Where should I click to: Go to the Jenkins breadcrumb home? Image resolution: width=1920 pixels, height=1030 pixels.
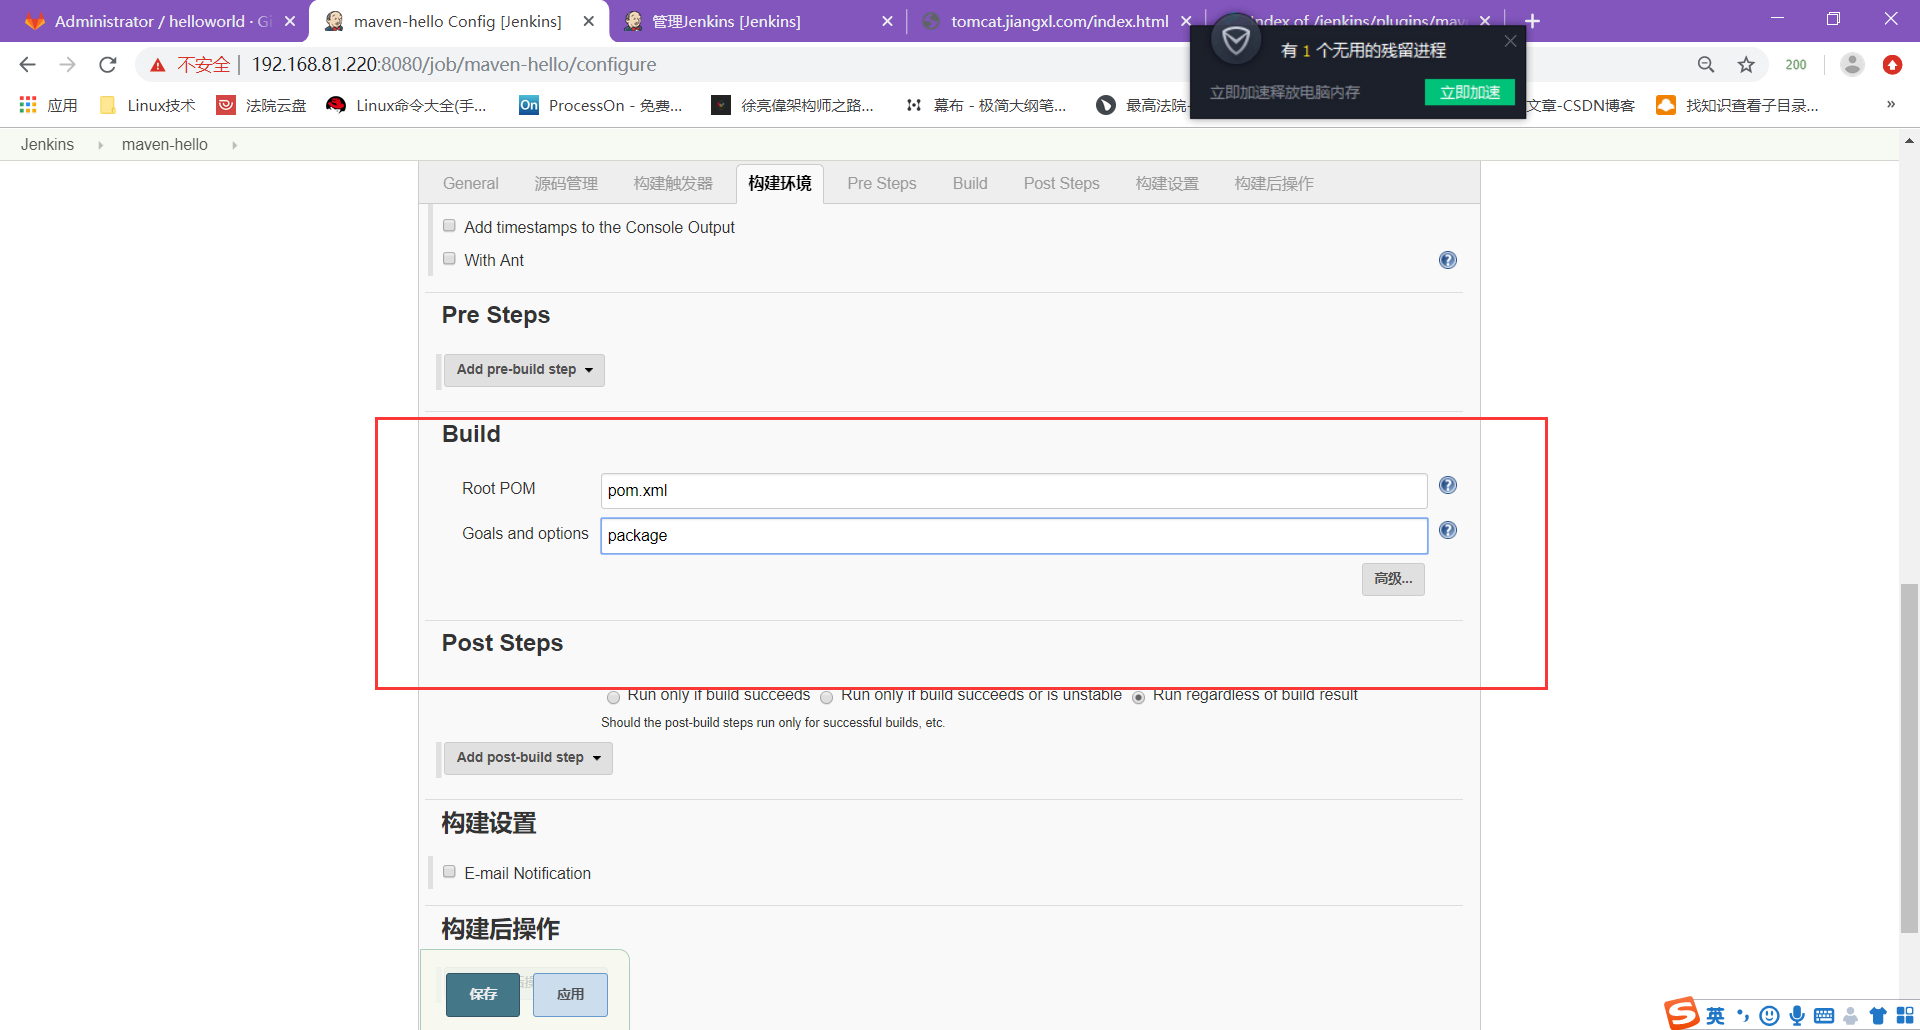47,145
